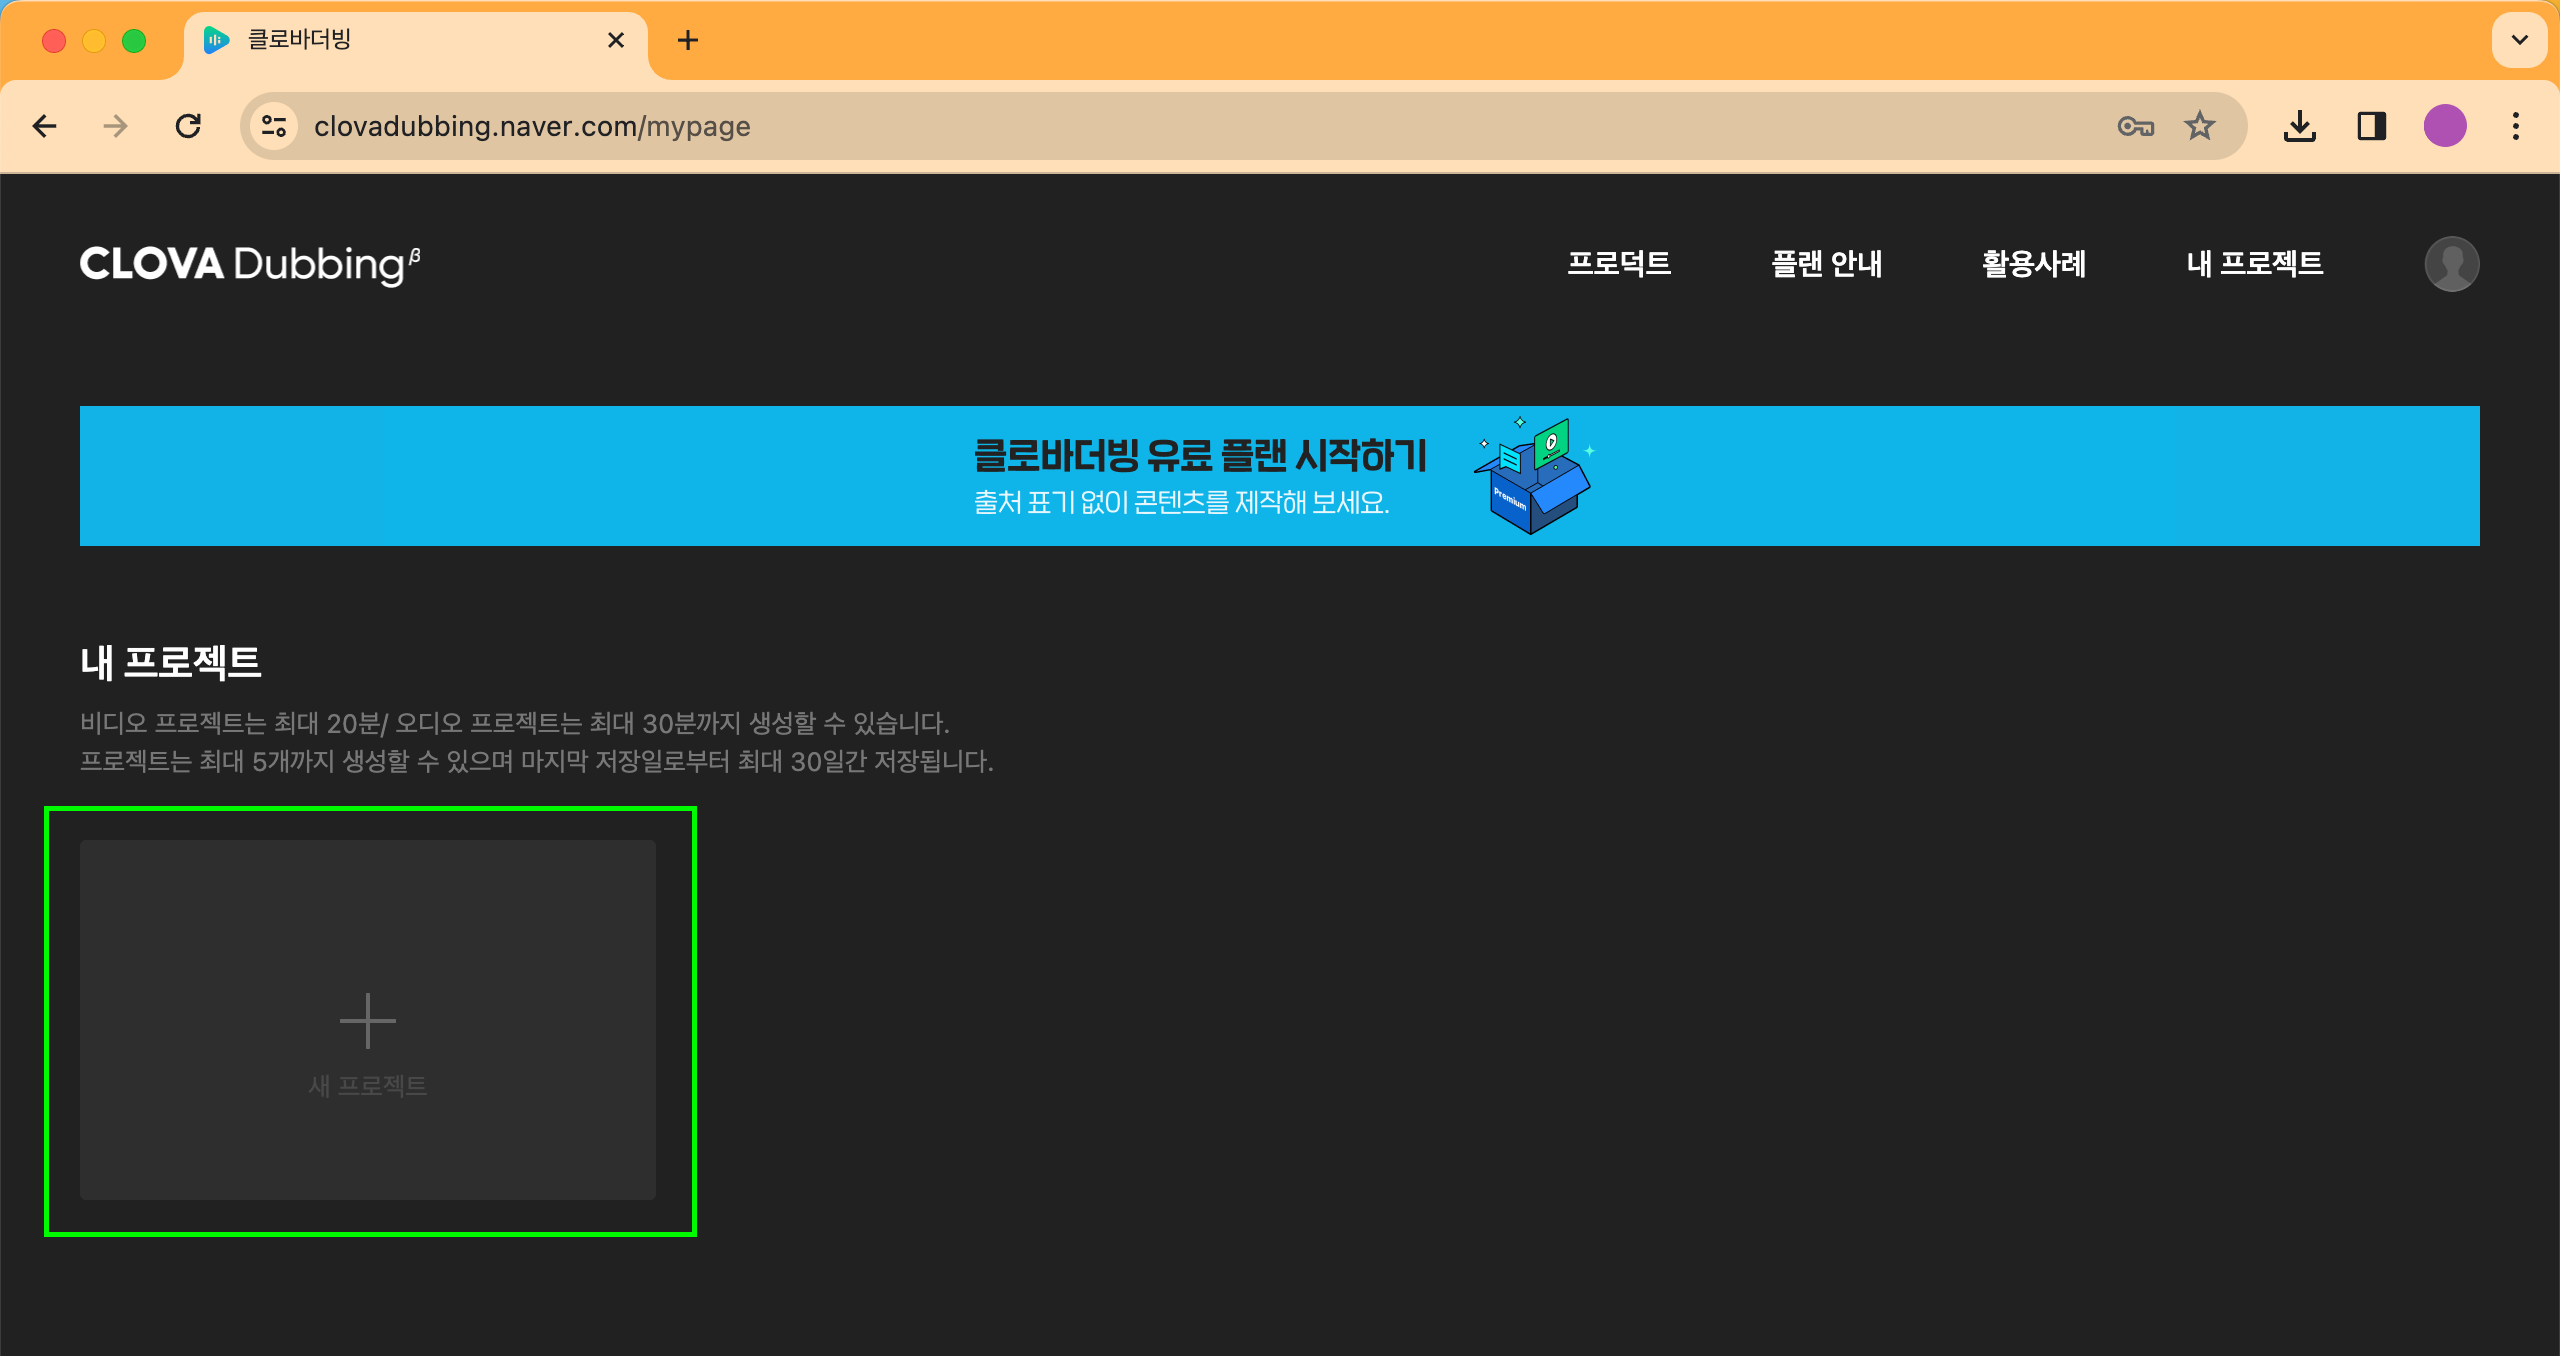This screenshot has height=1356, width=2560.
Task: Open 내 프로젝트 in the navigation
Action: [x=2254, y=264]
